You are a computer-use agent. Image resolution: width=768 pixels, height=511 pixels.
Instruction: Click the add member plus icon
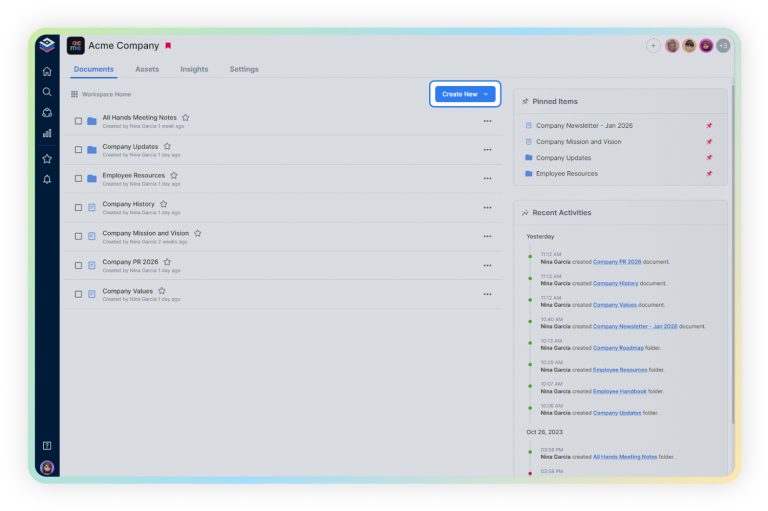[653, 46]
